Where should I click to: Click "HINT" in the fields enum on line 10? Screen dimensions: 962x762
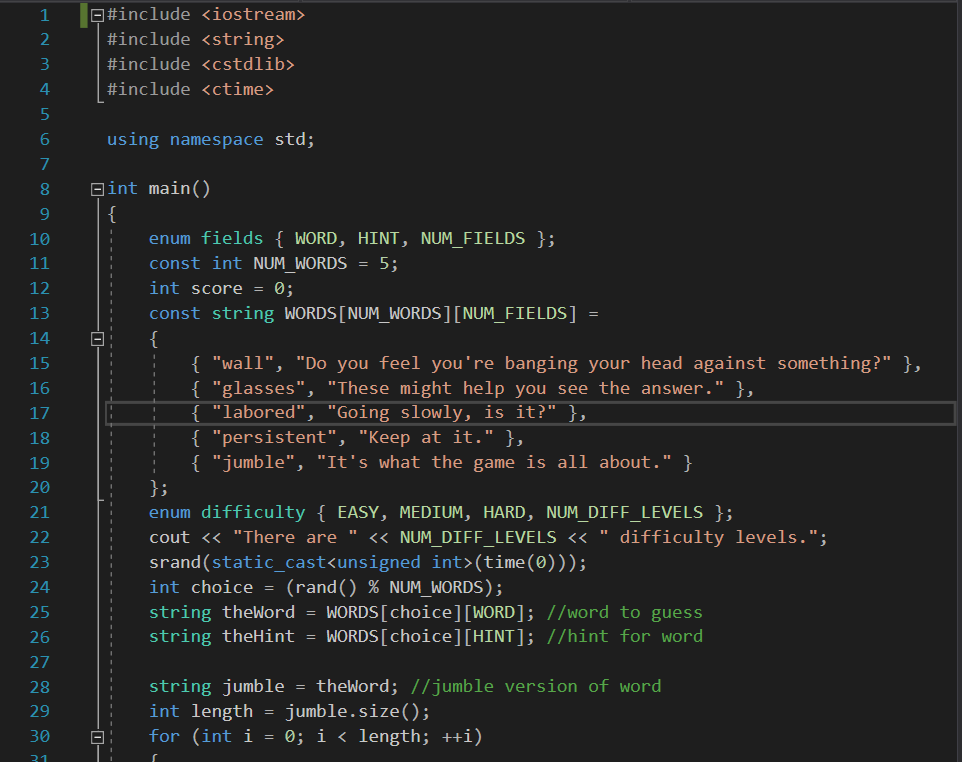[379, 238]
